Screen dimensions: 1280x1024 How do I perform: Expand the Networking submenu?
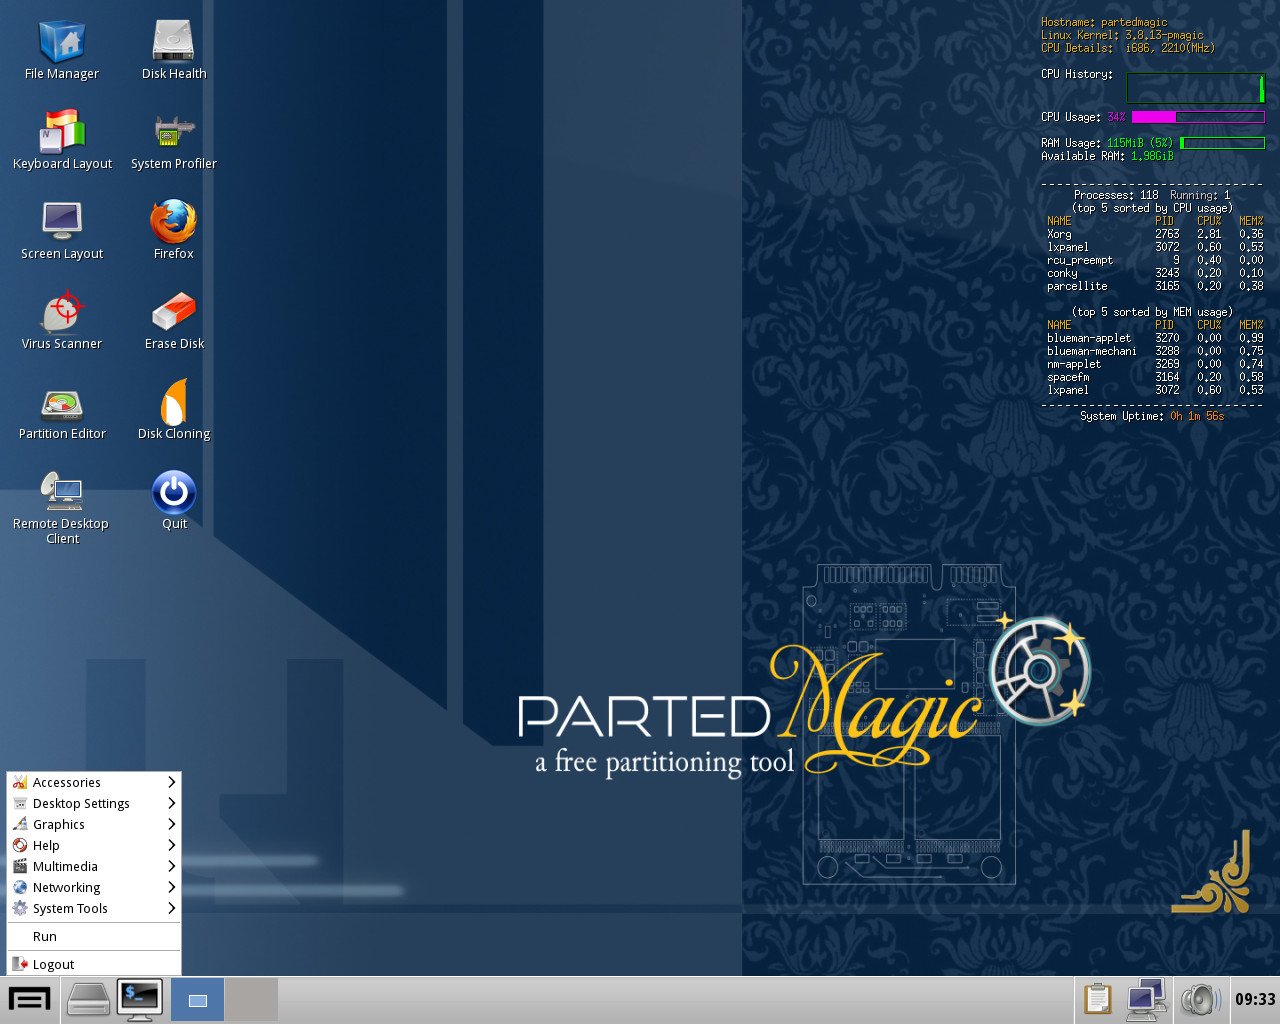66,887
